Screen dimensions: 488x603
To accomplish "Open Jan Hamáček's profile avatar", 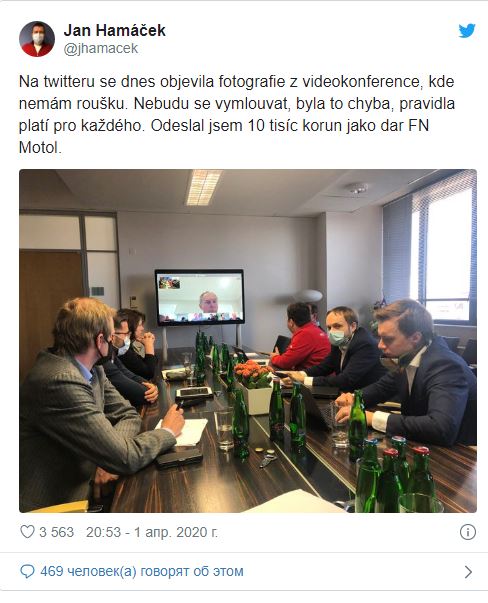I will pos(37,39).
